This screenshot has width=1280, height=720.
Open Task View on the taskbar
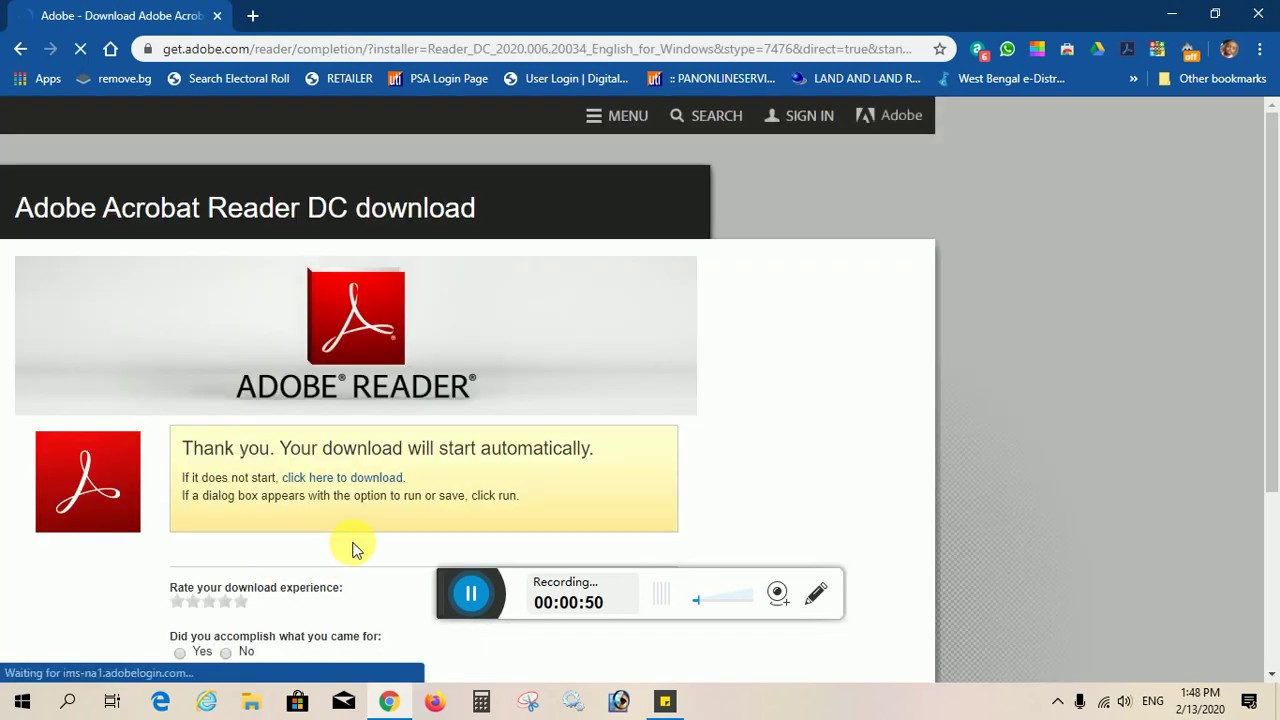tap(113, 702)
